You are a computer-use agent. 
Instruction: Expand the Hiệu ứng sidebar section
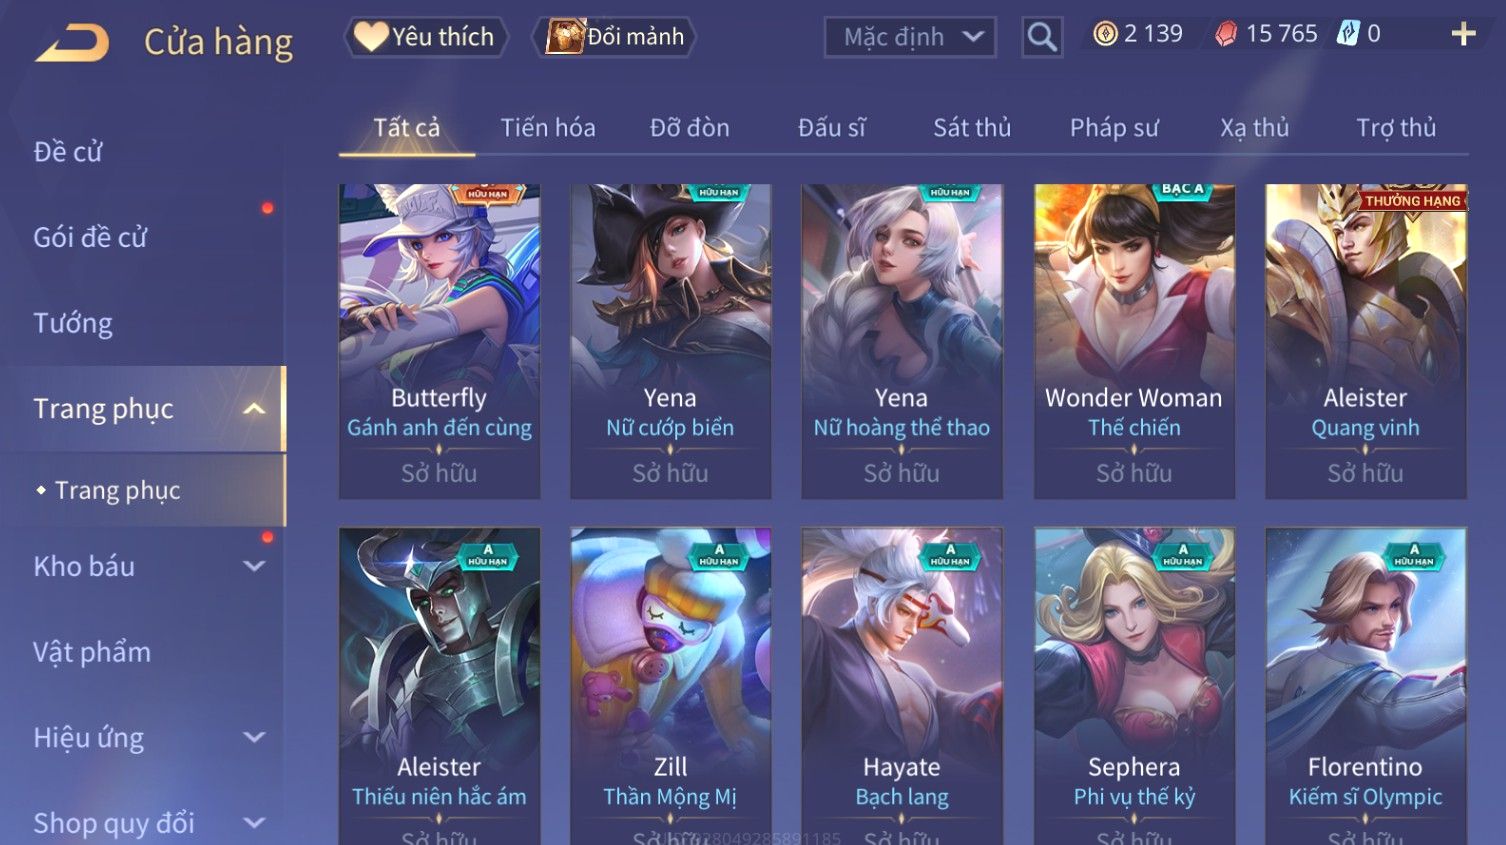(x=254, y=738)
